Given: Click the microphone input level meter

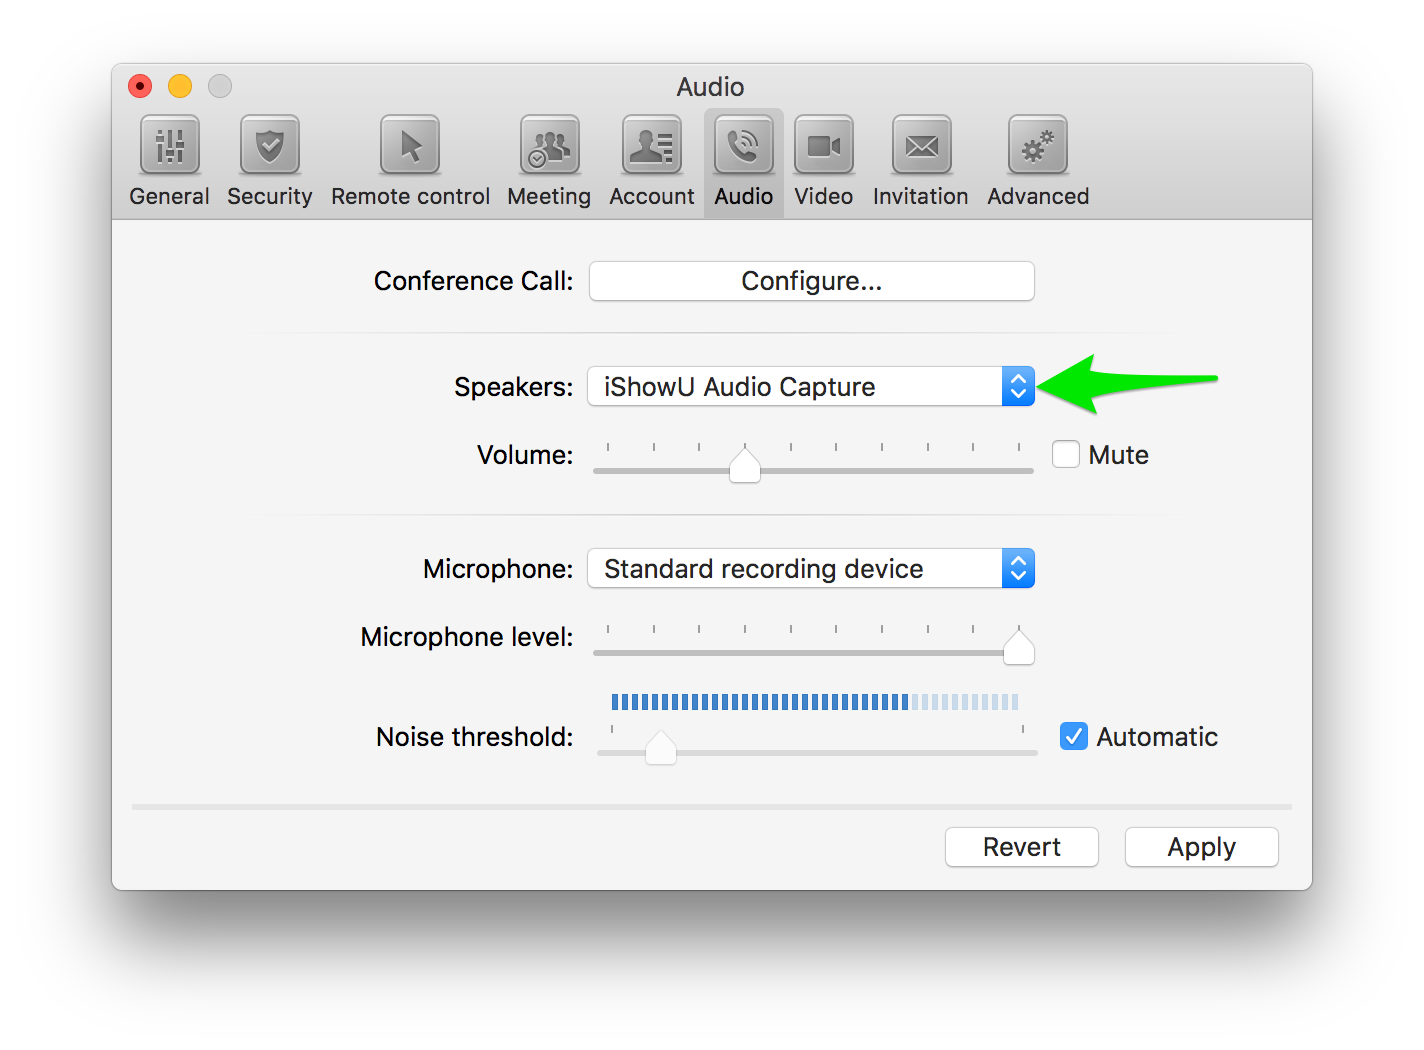Looking at the screenshot, I should pos(815,702).
